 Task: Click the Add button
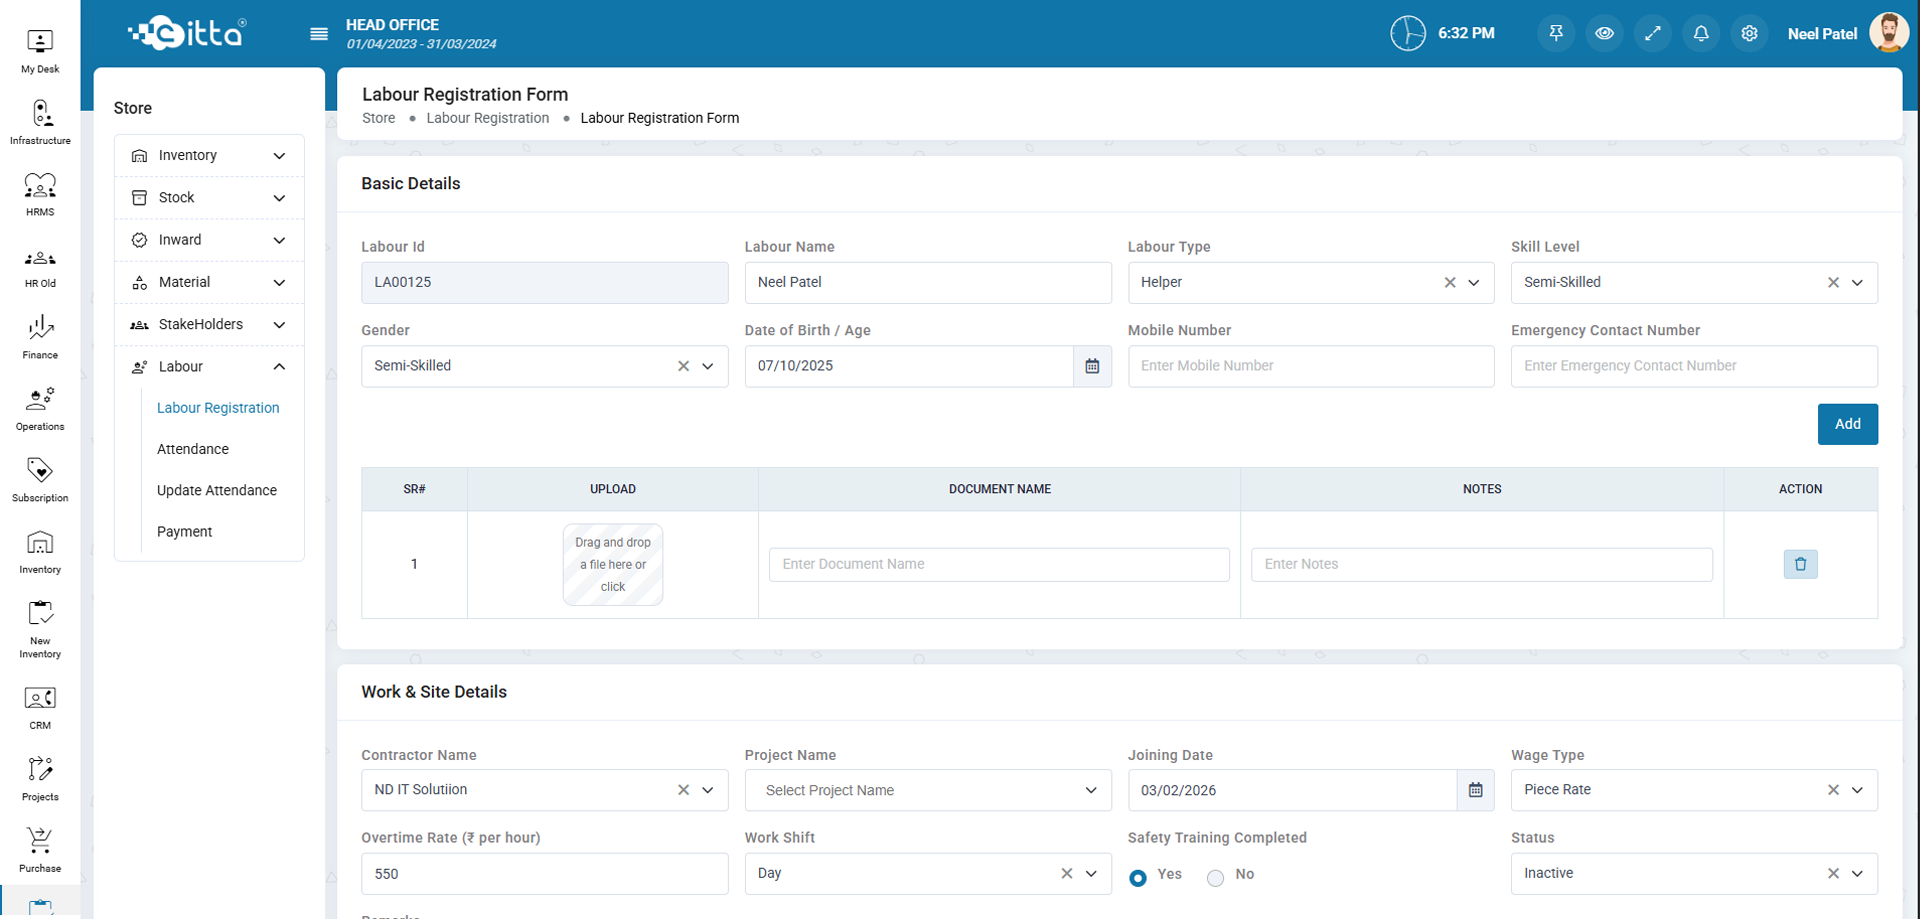pos(1847,424)
